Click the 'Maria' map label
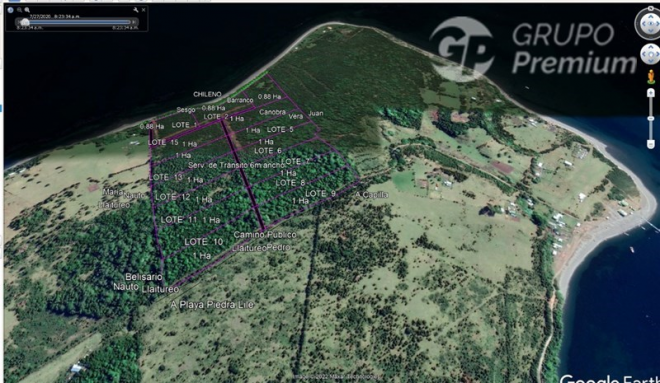The width and height of the screenshot is (660, 383). click(113, 192)
